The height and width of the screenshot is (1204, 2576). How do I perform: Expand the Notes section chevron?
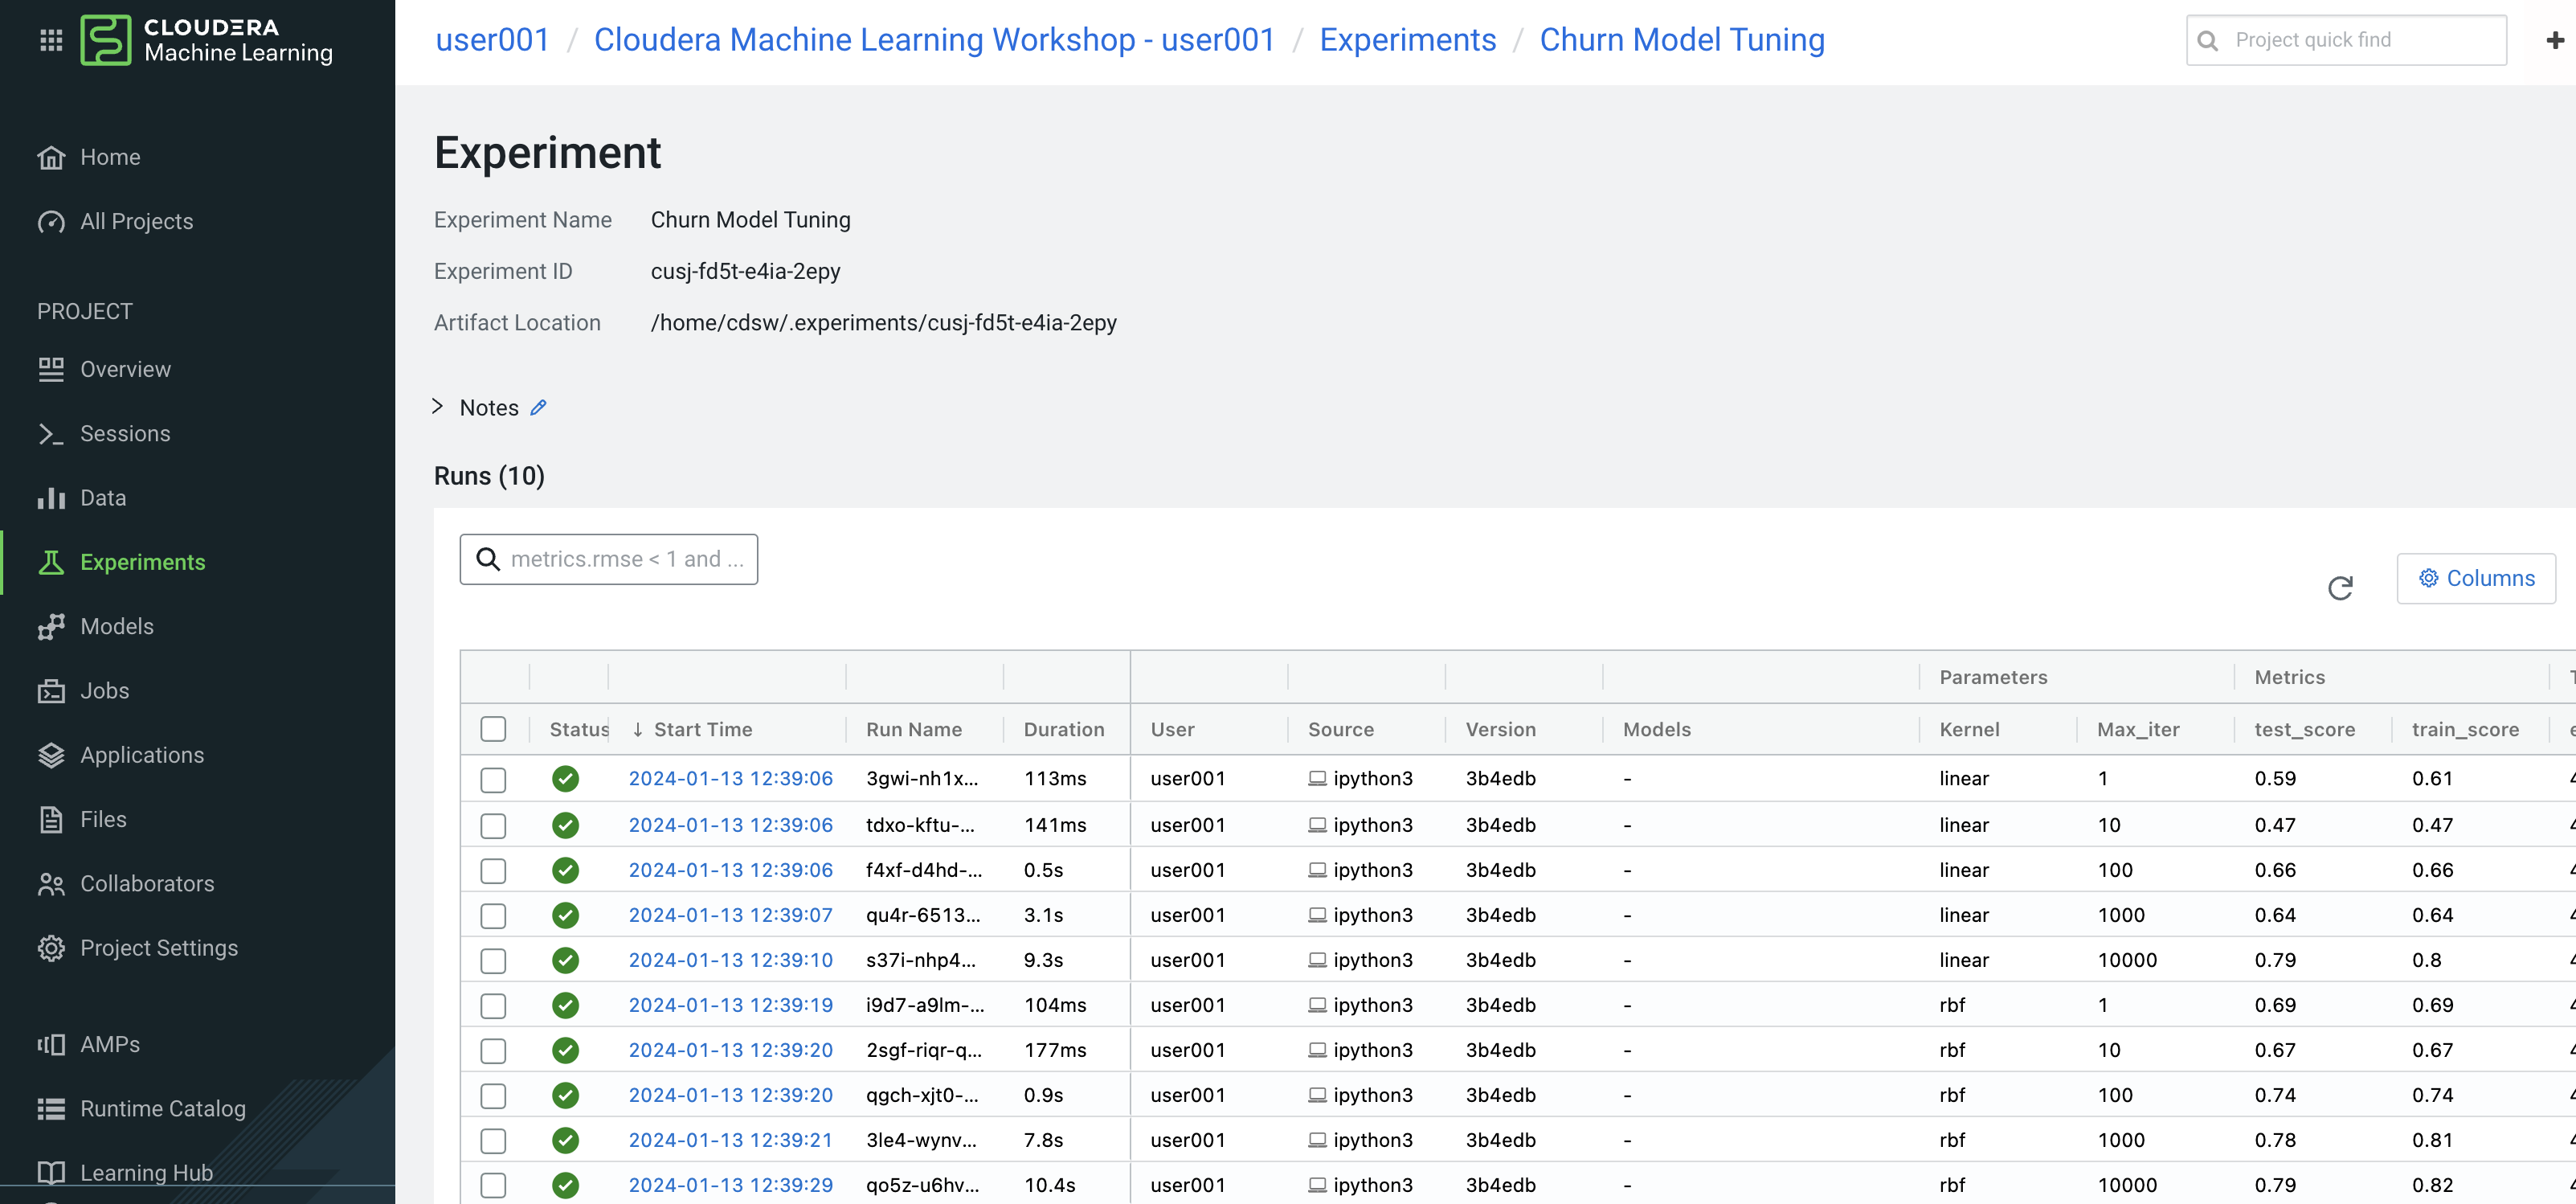pyautogui.click(x=437, y=406)
